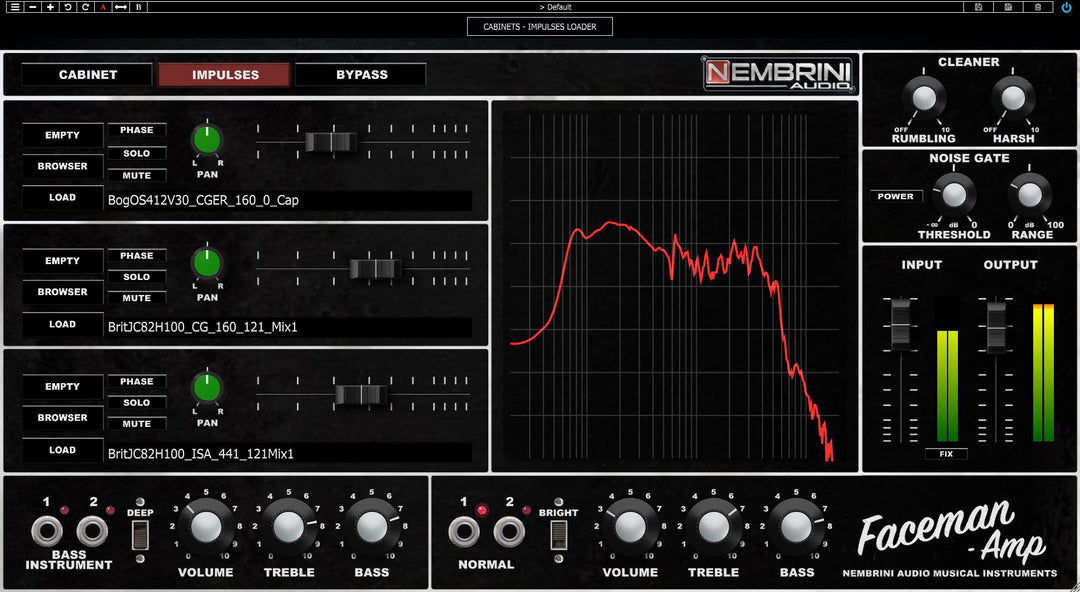Click the BogOS412V30_CGER_160_0_Cap file name field
Screen dimensions: 1080x592
pos(289,201)
